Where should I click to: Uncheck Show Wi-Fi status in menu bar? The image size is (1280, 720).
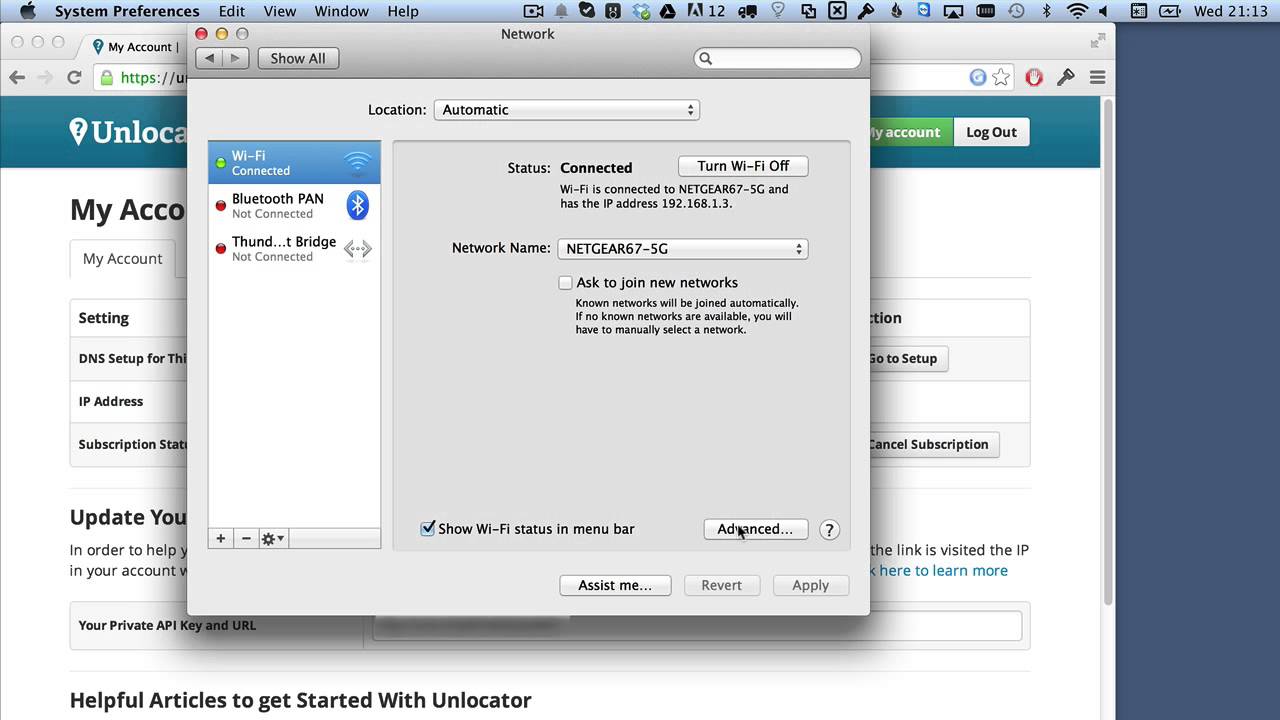pos(428,528)
